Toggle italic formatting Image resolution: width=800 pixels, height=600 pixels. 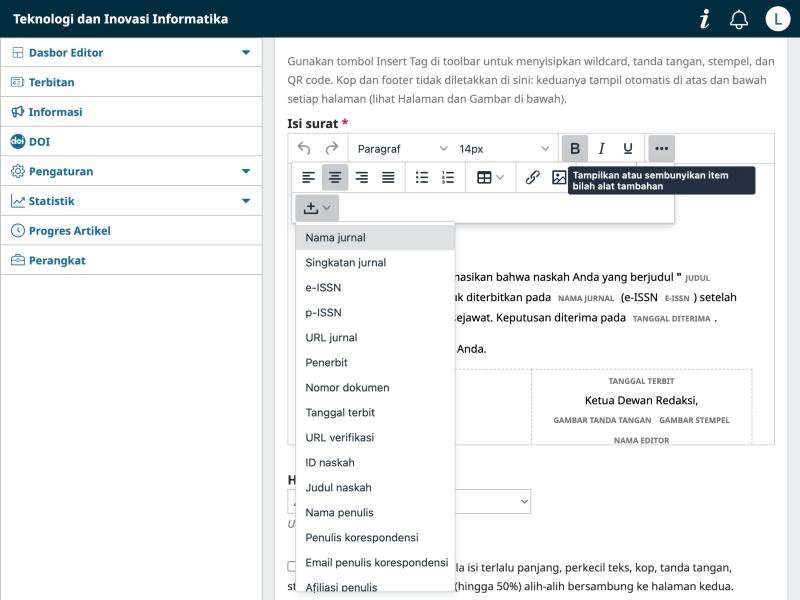[602, 148]
